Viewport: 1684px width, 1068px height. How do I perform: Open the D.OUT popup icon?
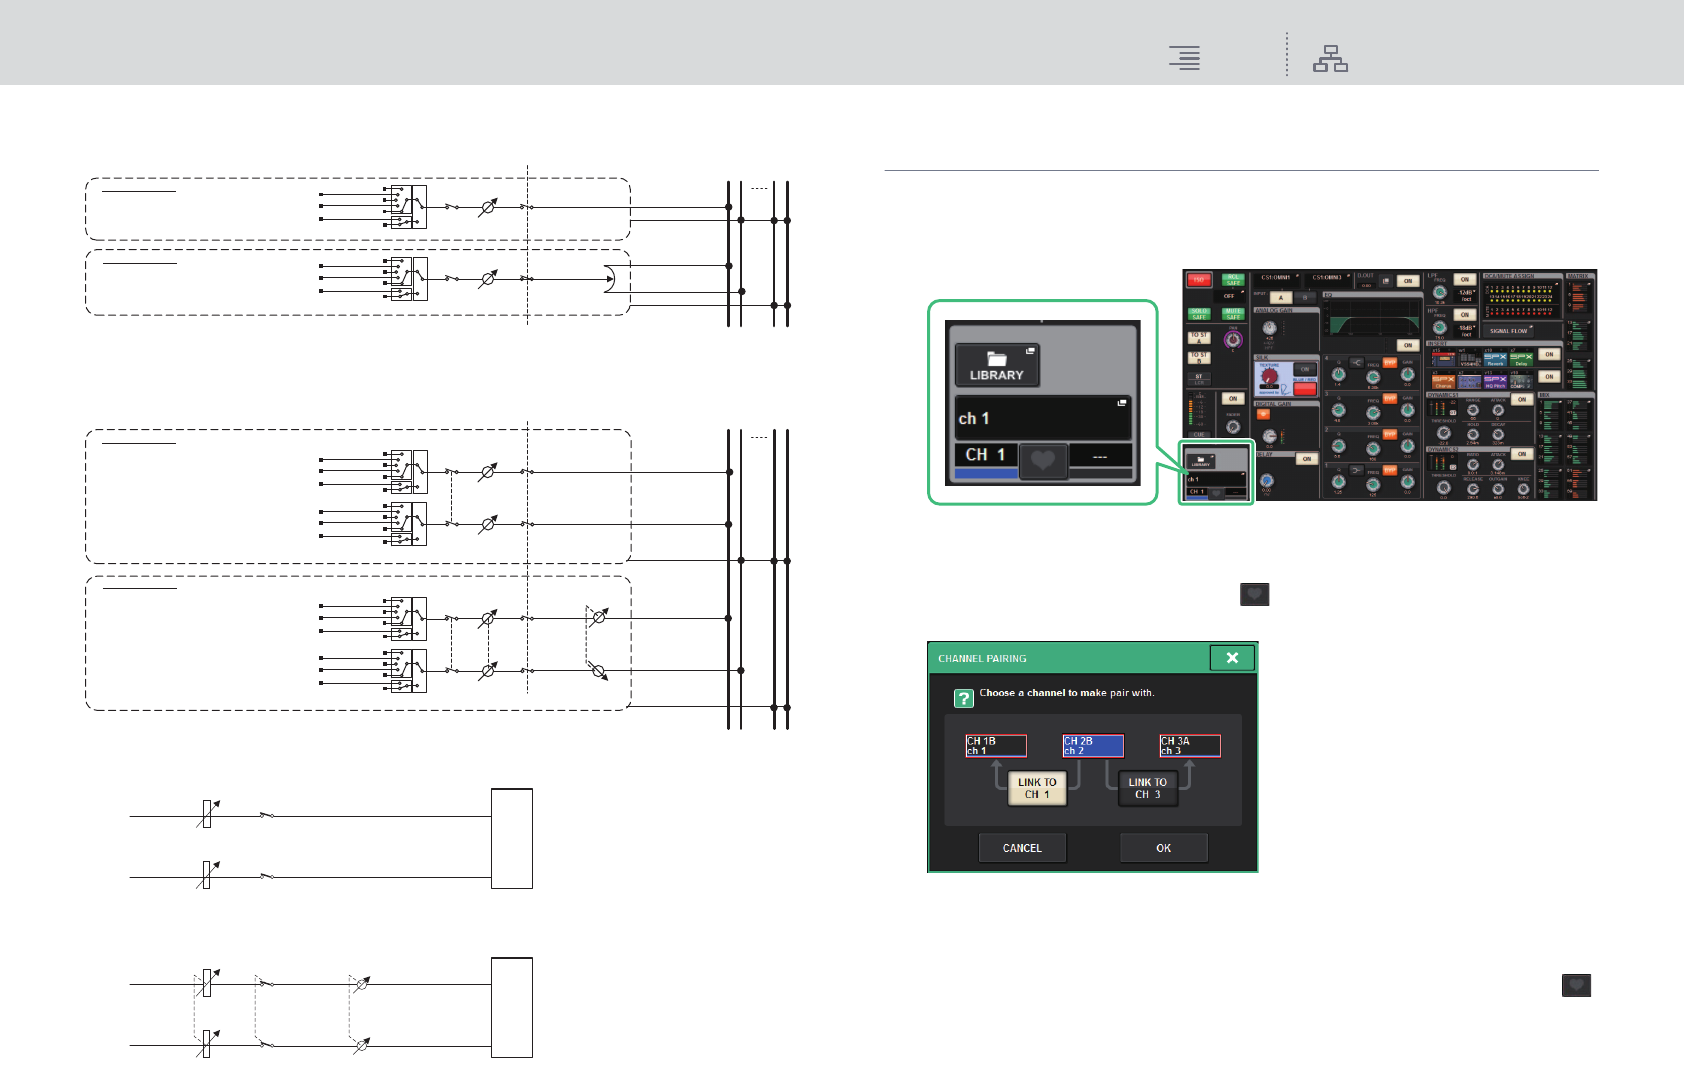click(x=1386, y=281)
